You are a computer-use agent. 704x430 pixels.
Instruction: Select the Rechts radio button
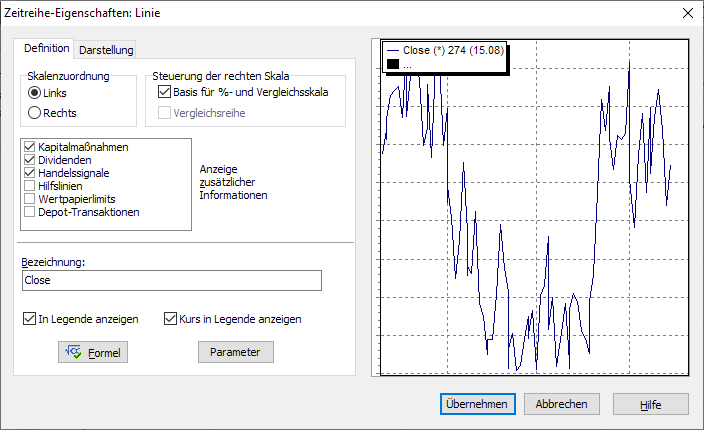(34, 113)
